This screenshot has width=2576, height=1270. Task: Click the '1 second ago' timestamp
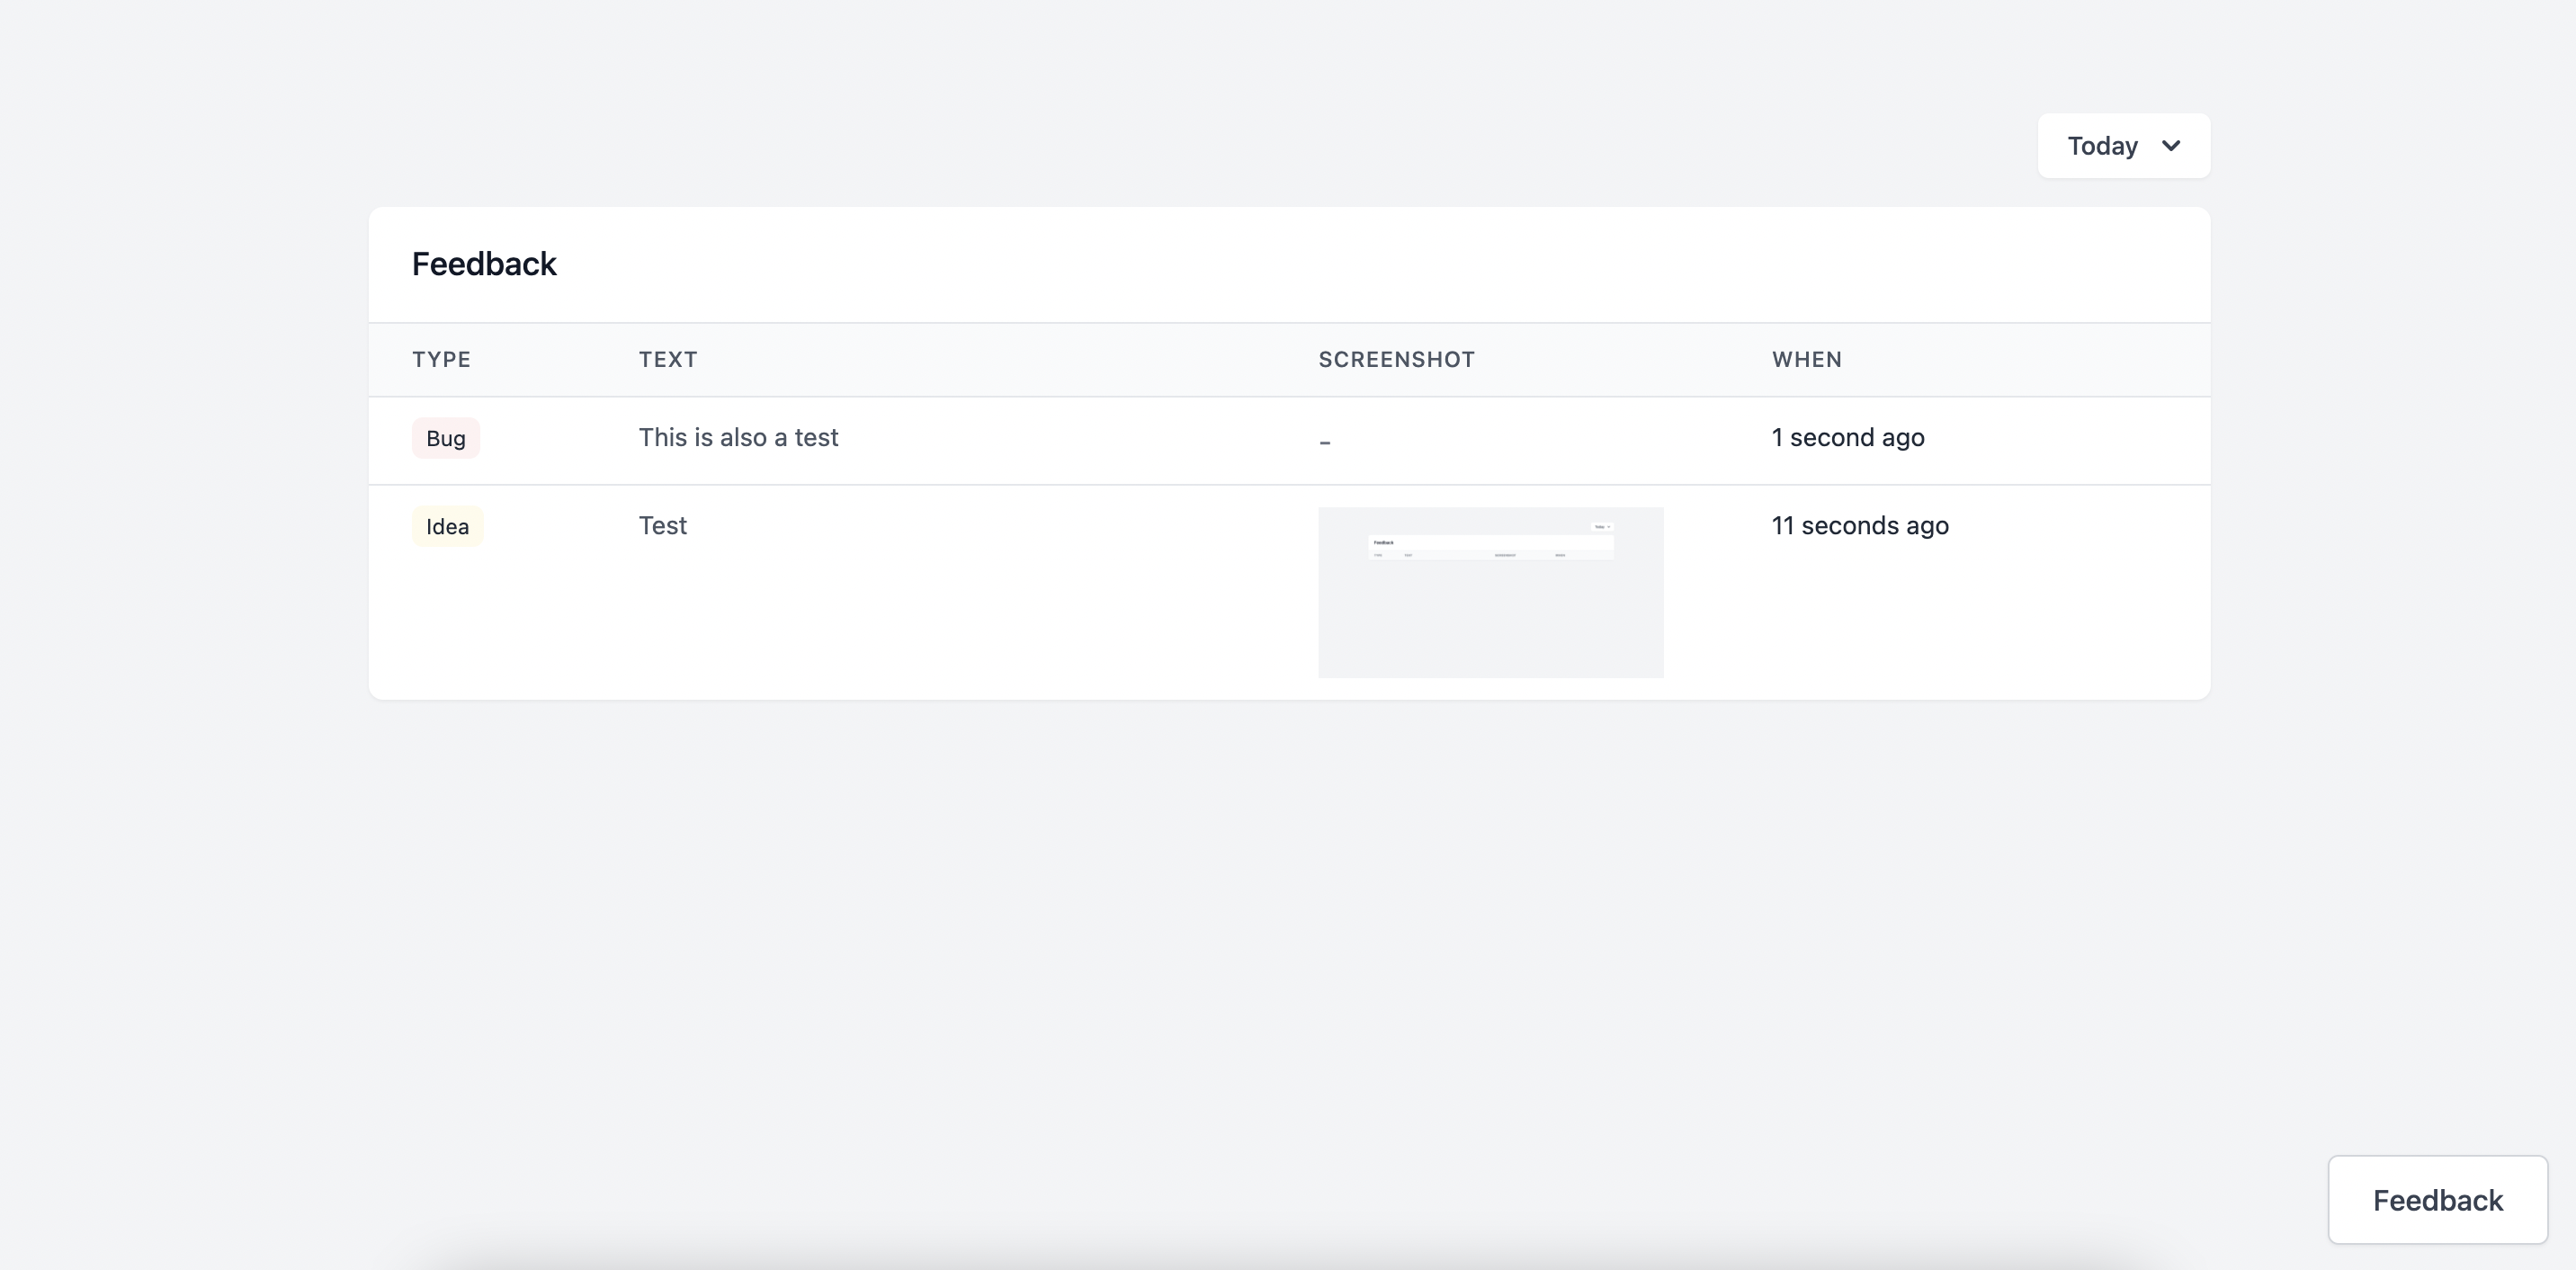pyautogui.click(x=1847, y=438)
